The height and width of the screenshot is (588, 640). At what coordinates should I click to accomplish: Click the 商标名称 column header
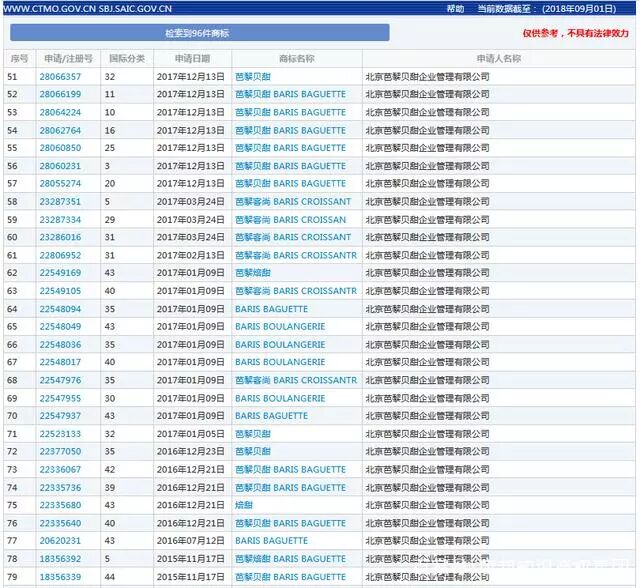(x=297, y=59)
